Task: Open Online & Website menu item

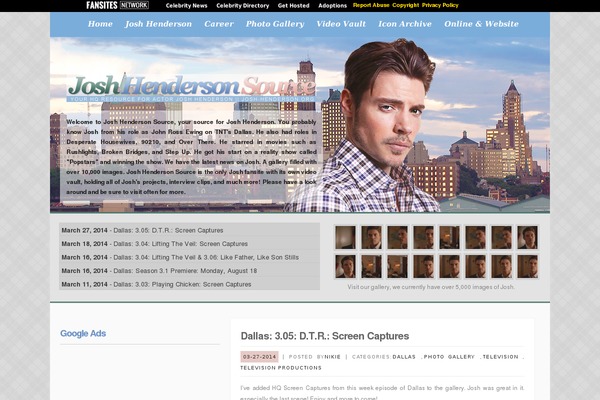Action: click(x=481, y=24)
